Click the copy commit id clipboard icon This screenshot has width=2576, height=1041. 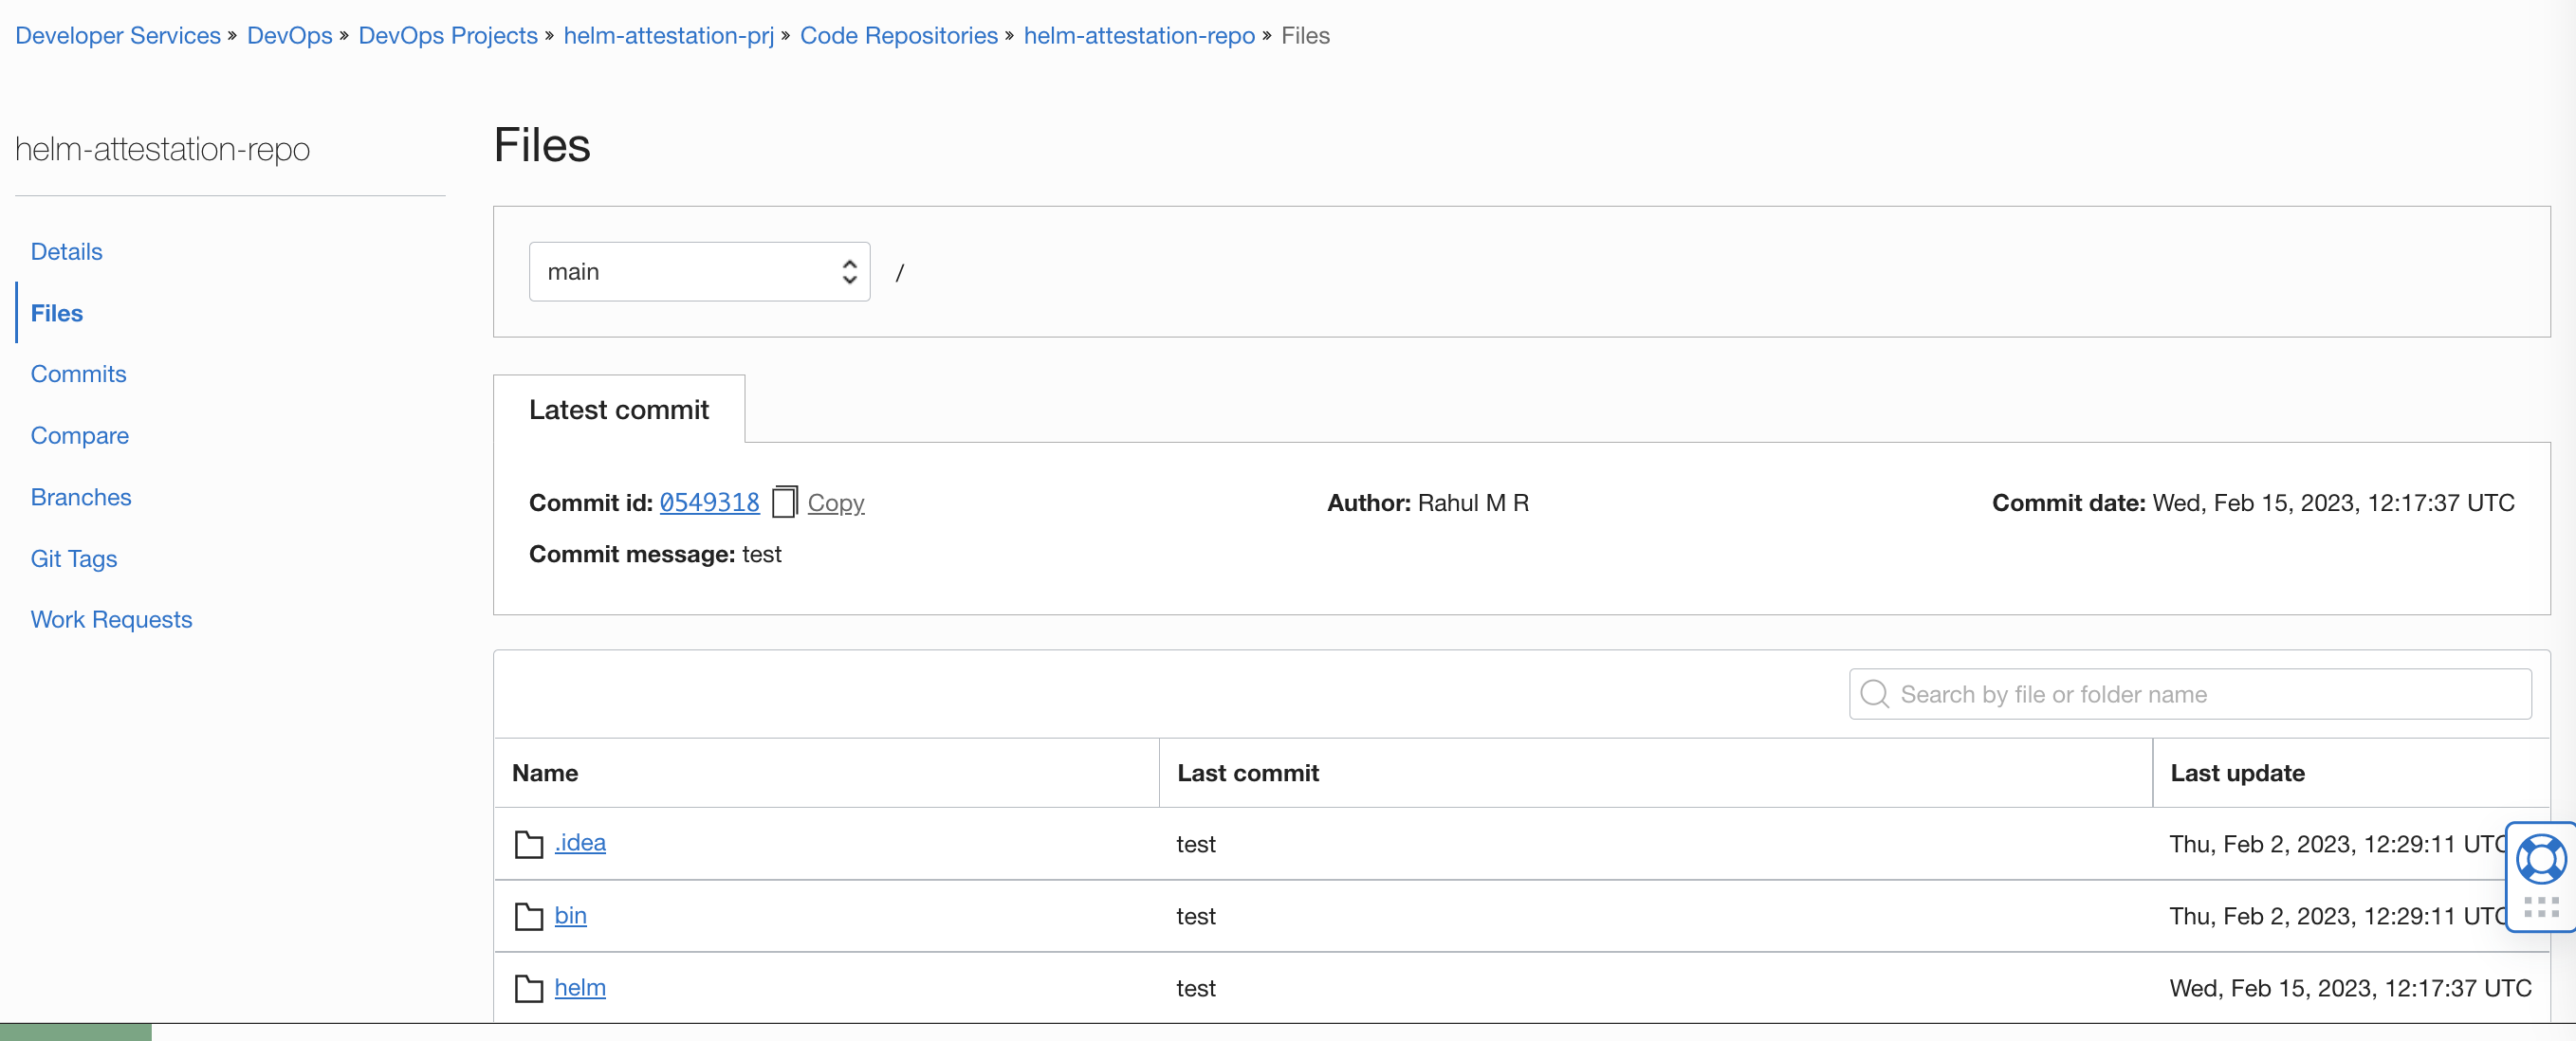(784, 502)
